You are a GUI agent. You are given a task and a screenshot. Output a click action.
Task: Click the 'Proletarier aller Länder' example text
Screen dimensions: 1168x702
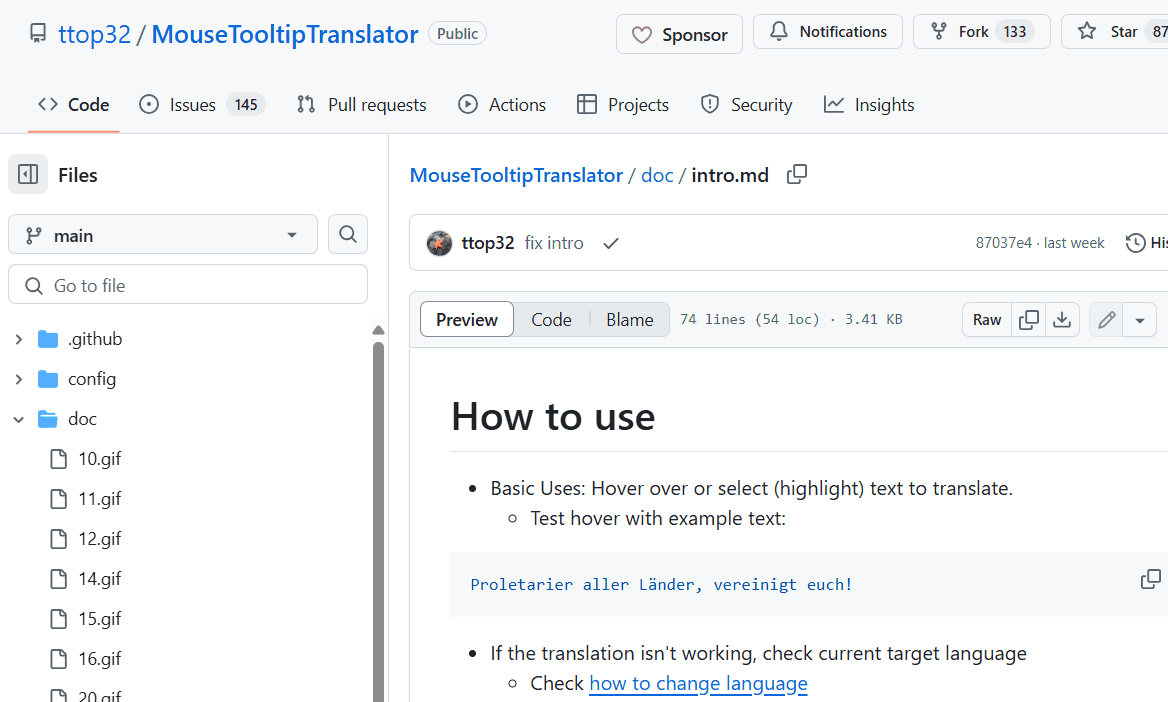(661, 584)
